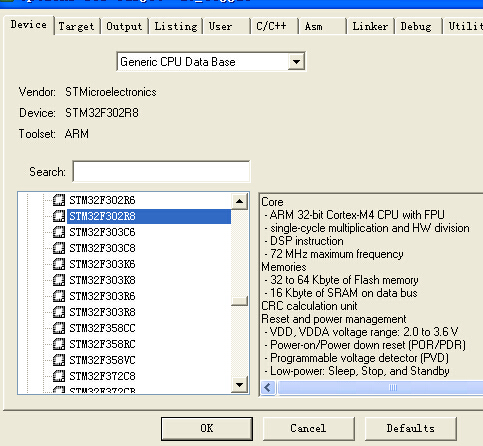This screenshot has width=483, height=446.
Task: Pick STM32F303K8 device entry
Action: pyautogui.click(x=102, y=280)
